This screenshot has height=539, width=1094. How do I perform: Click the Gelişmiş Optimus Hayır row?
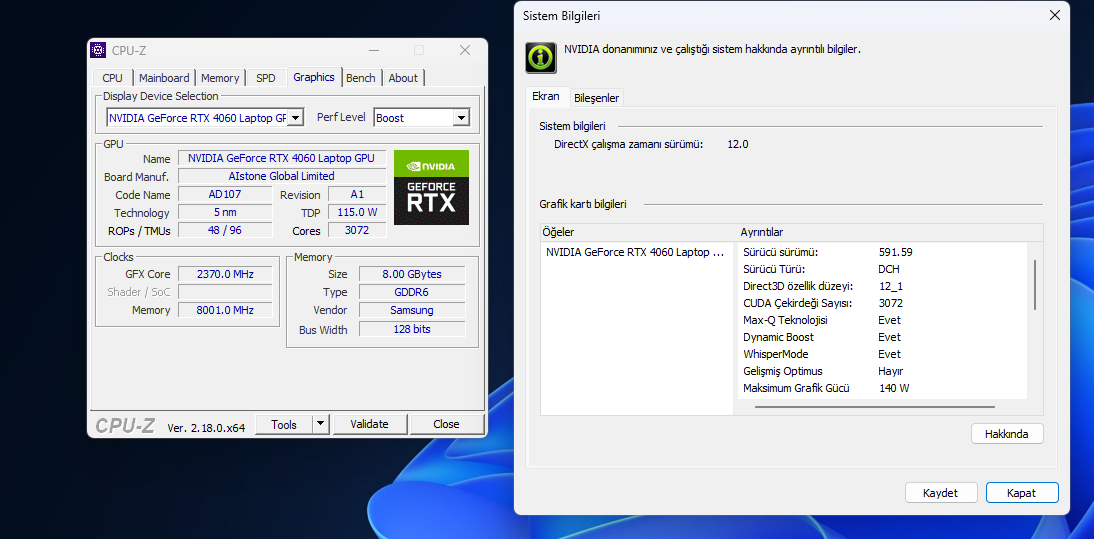tap(882, 371)
